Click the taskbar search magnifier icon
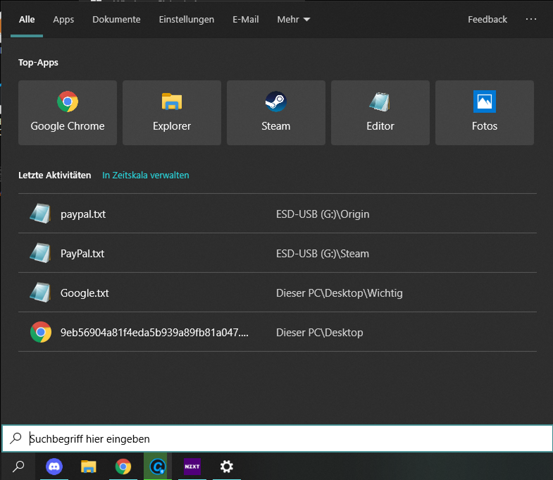 point(18,467)
